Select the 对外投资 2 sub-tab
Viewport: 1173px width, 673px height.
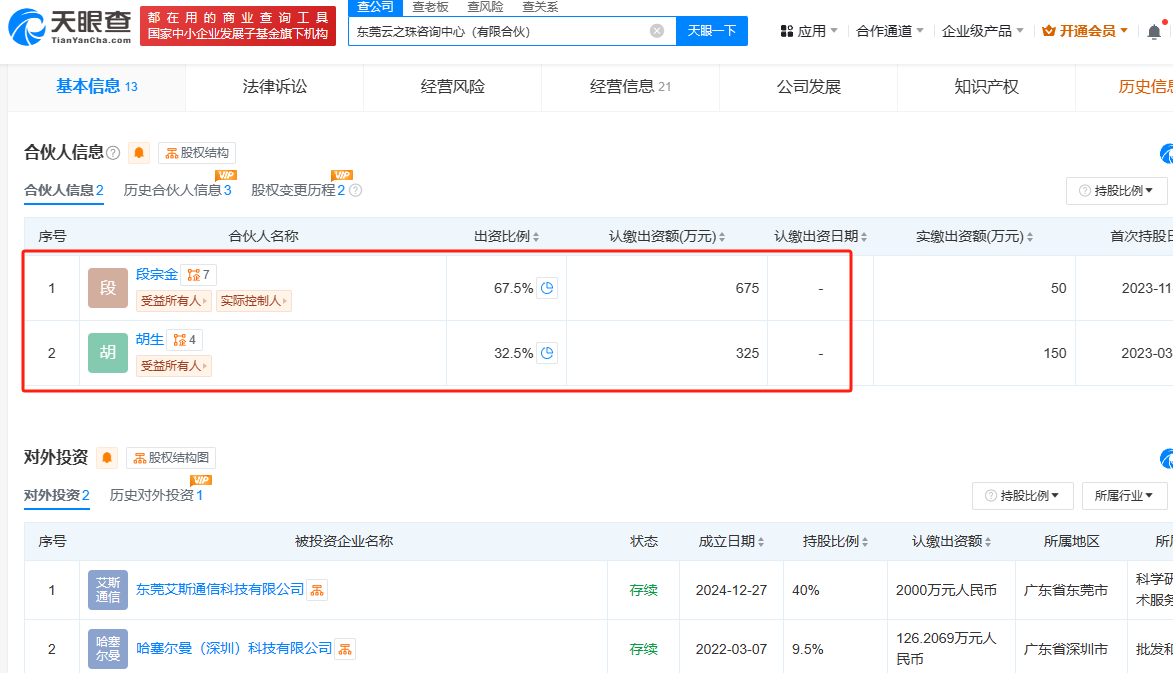click(57, 495)
